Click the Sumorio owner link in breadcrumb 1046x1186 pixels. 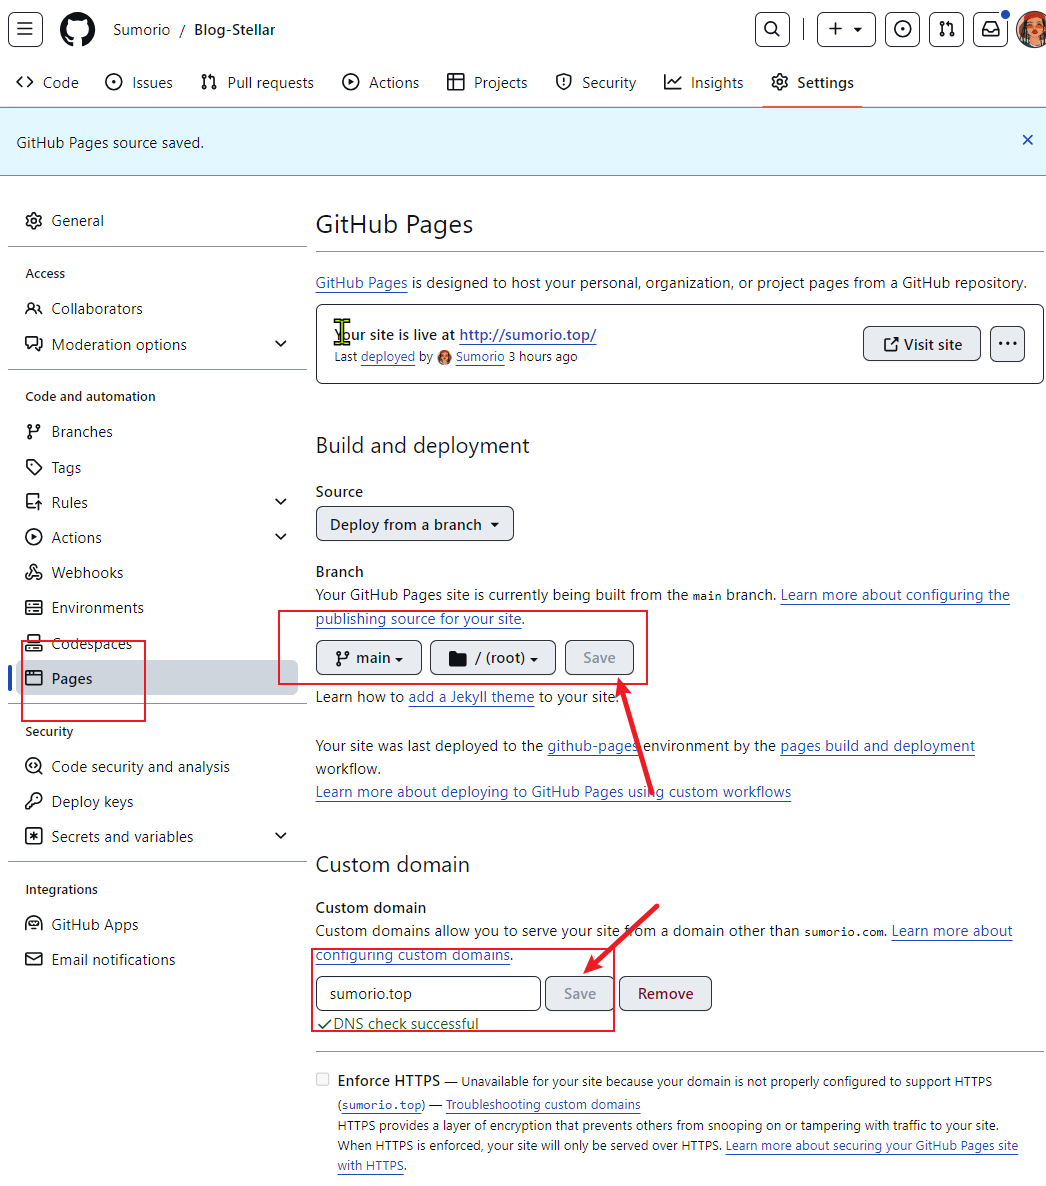pos(141,29)
